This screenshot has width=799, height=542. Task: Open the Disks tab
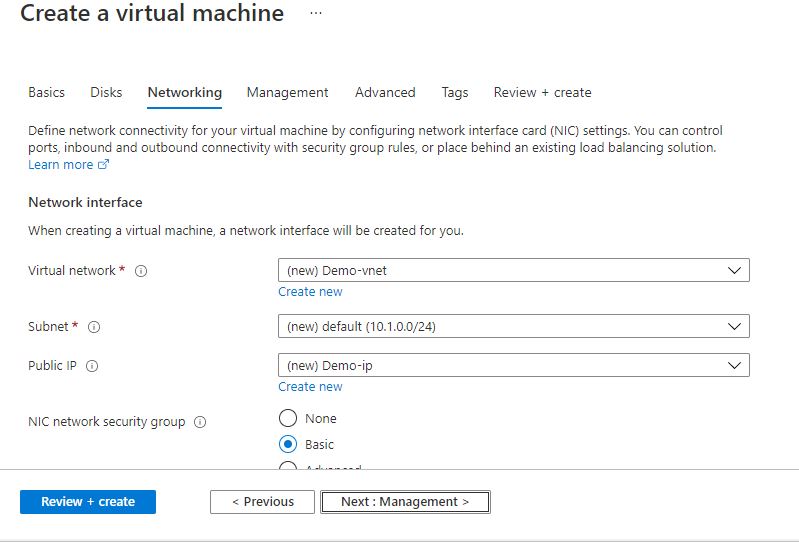pyautogui.click(x=106, y=92)
